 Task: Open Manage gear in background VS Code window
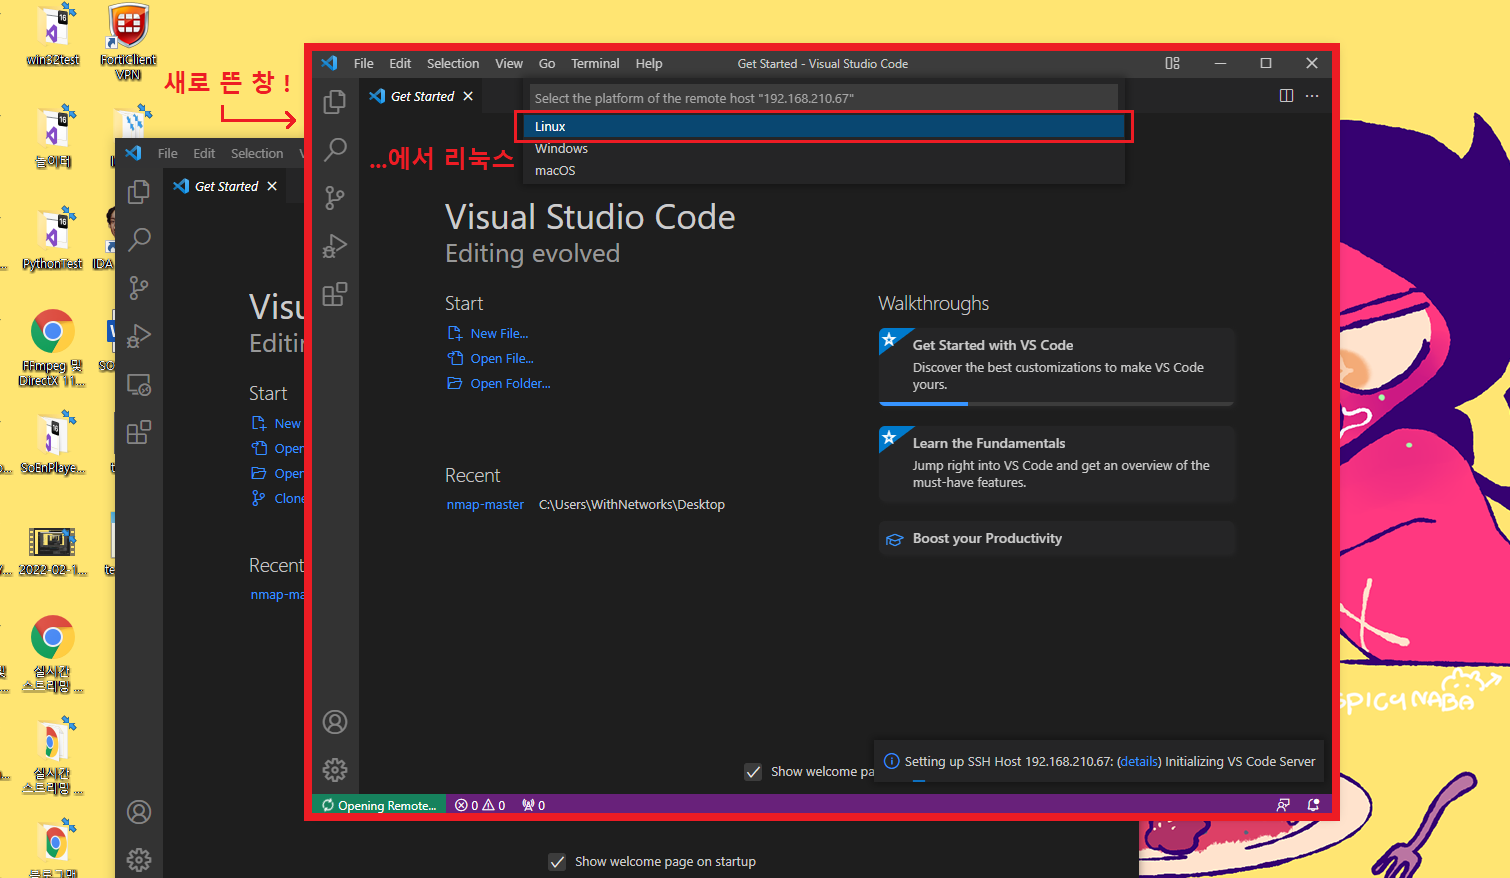(x=139, y=860)
